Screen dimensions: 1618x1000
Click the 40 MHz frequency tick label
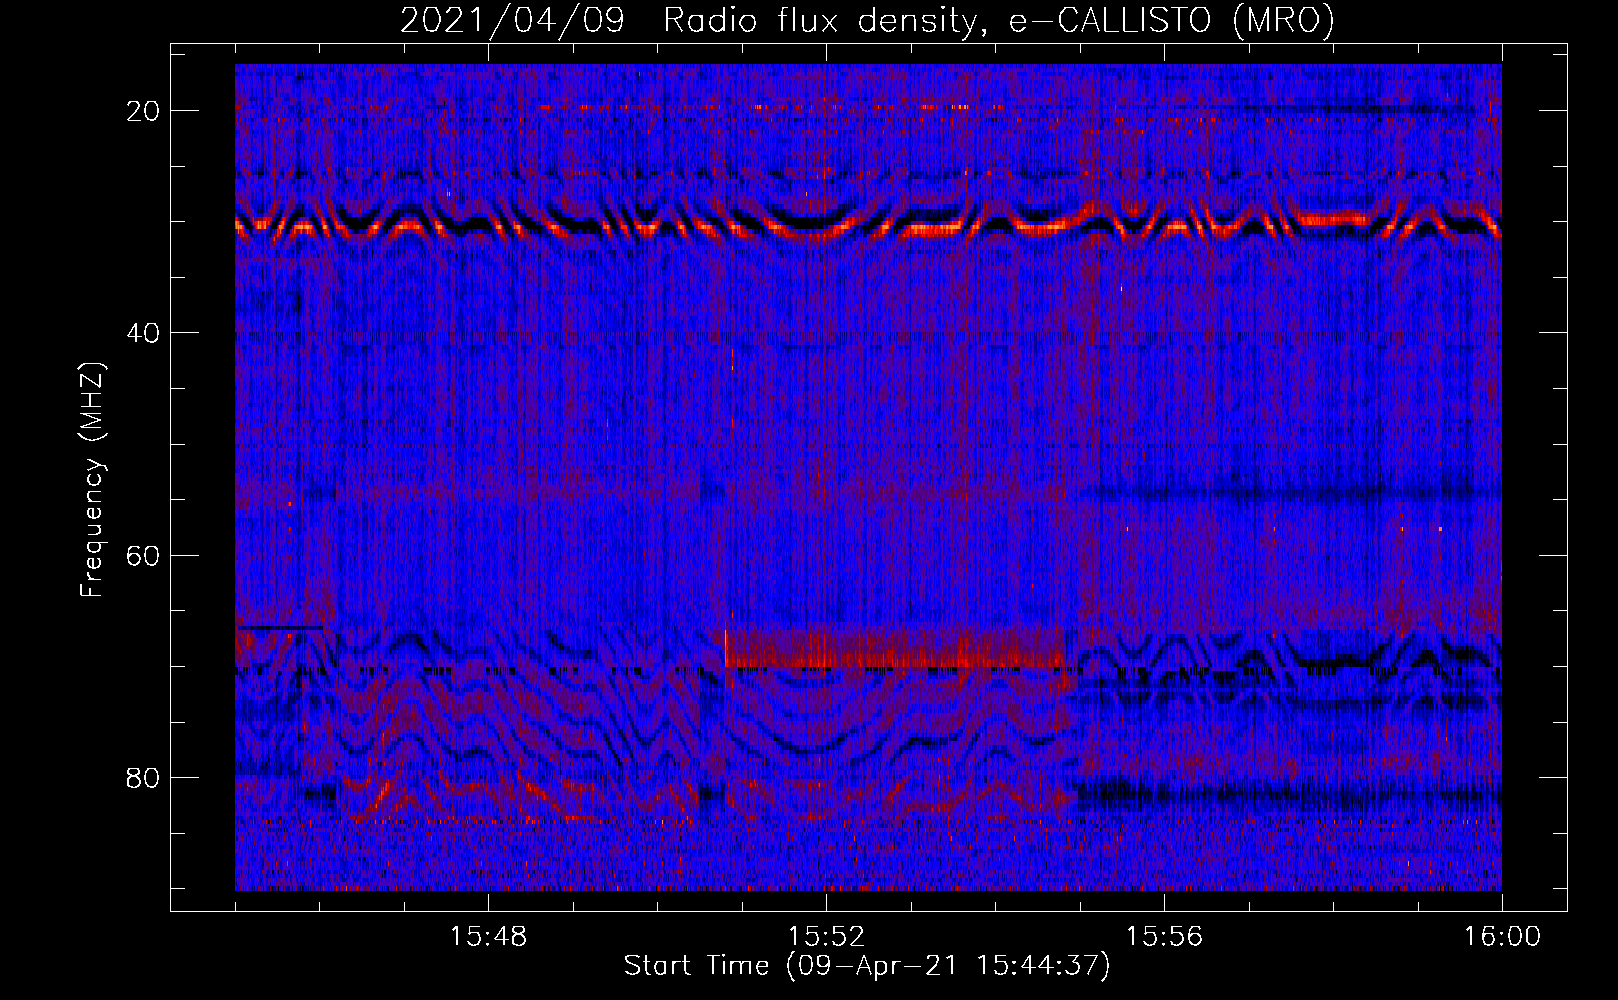(x=143, y=332)
